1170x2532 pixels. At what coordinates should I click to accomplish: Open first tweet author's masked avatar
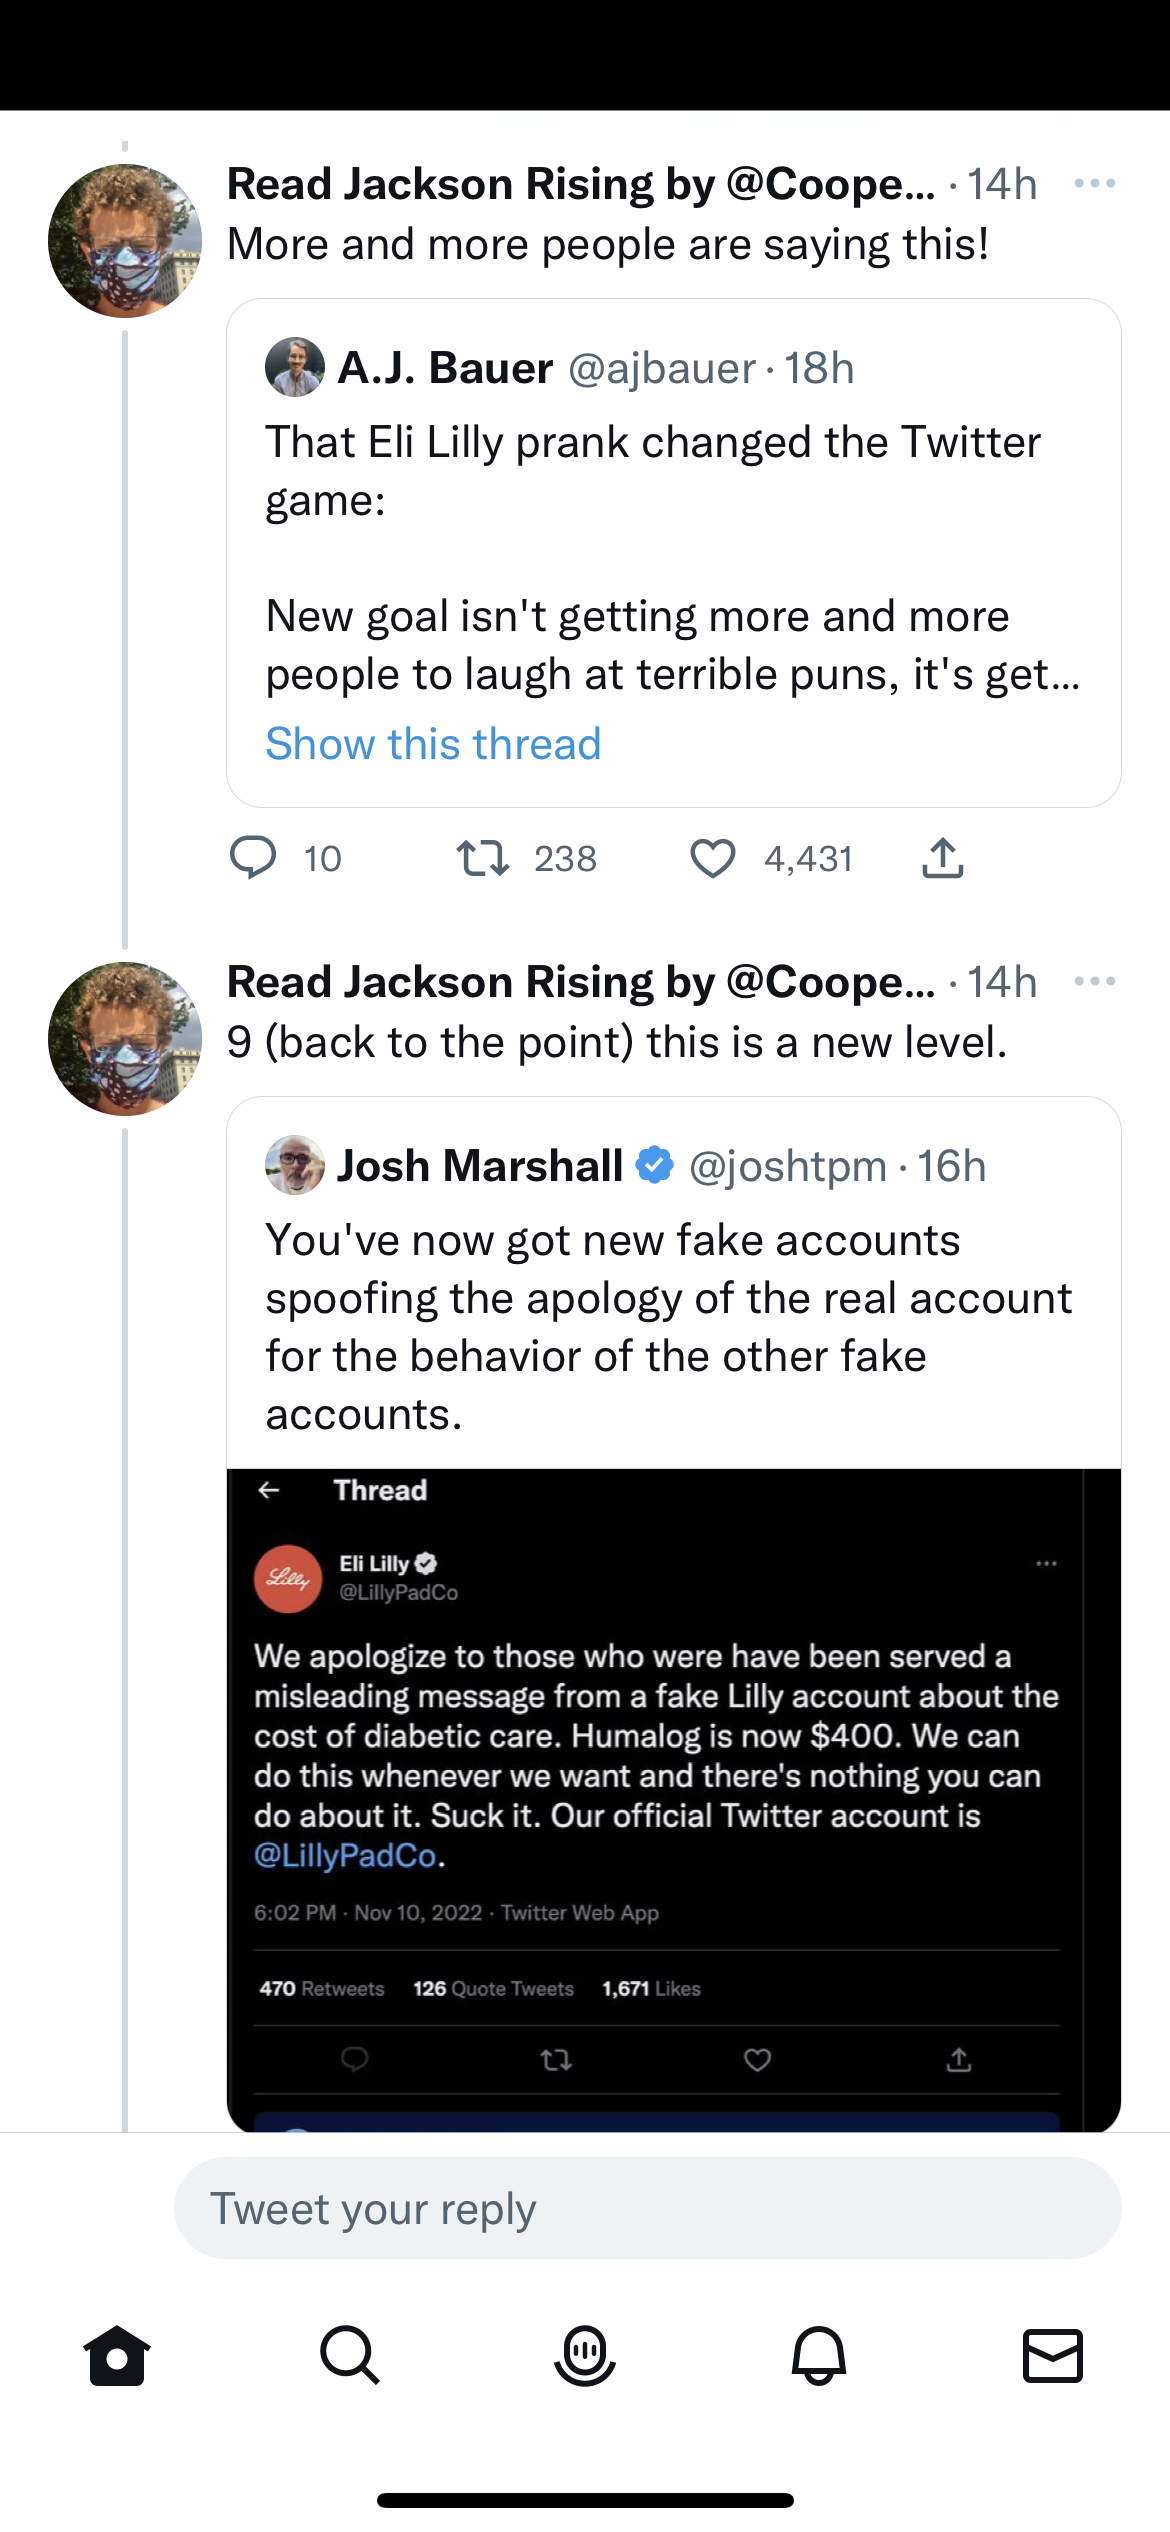pyautogui.click(x=125, y=241)
